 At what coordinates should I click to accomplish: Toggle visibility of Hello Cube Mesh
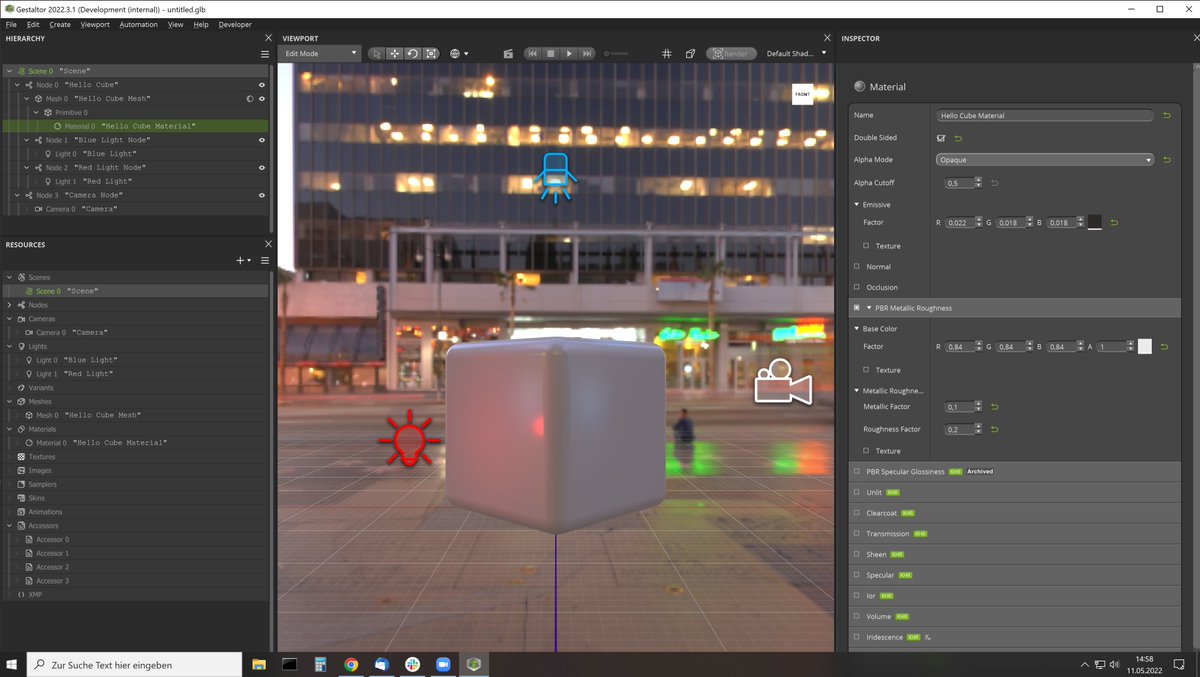point(262,99)
